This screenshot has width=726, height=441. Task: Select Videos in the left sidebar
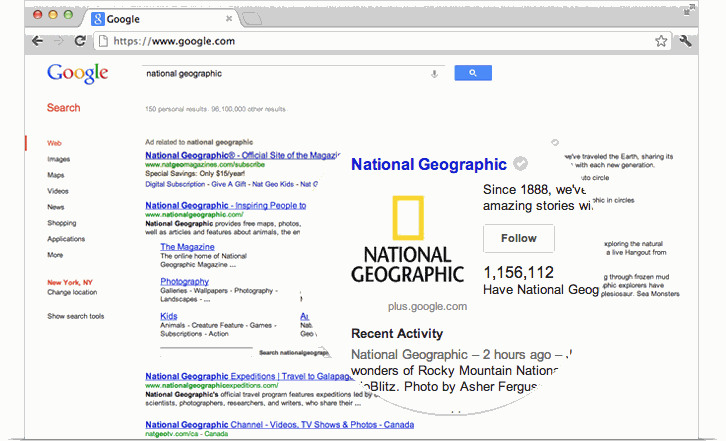click(57, 191)
